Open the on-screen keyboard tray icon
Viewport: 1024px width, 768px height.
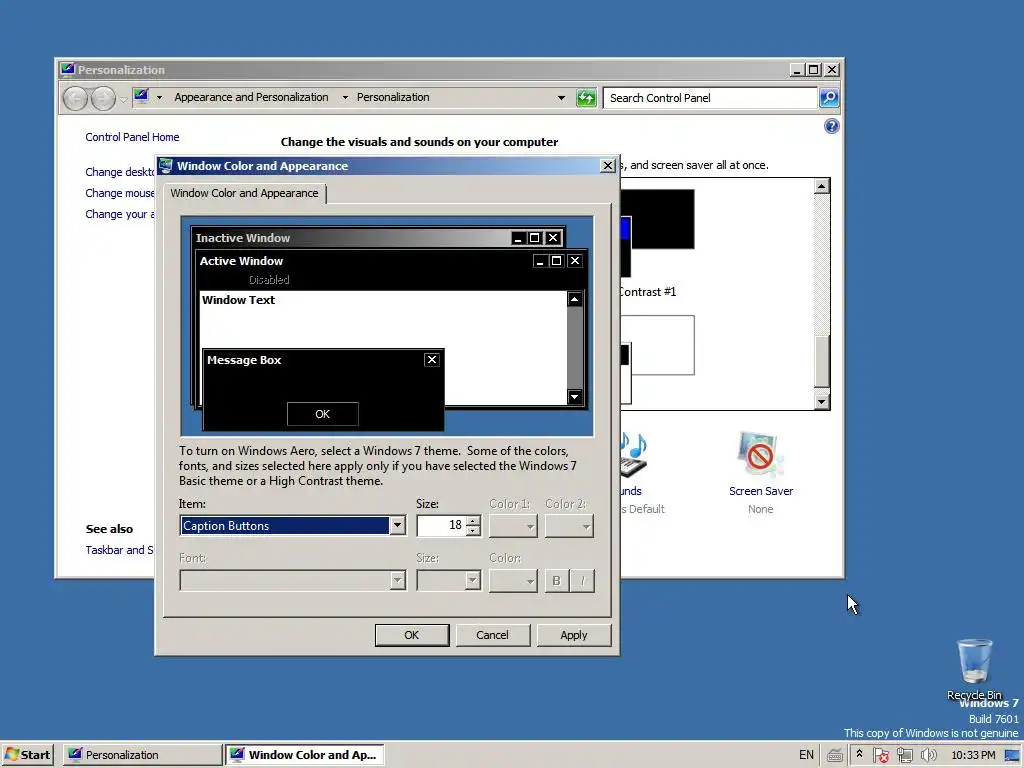tap(834, 756)
